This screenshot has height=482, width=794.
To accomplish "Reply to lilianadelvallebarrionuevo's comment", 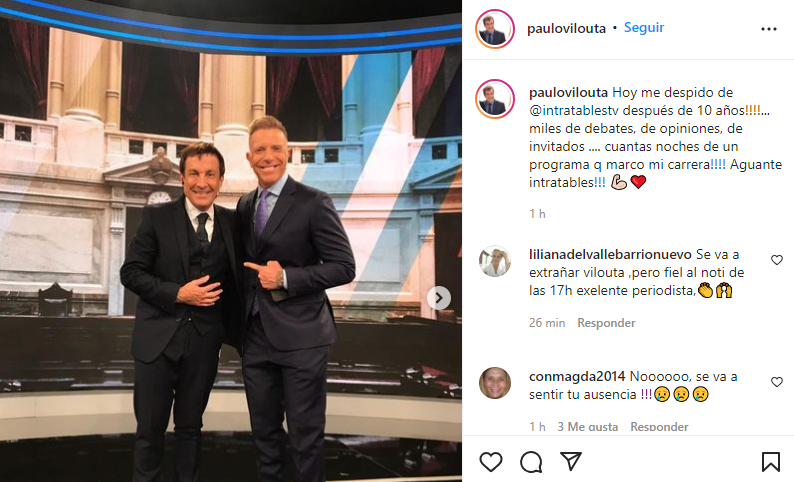I will tap(606, 323).
